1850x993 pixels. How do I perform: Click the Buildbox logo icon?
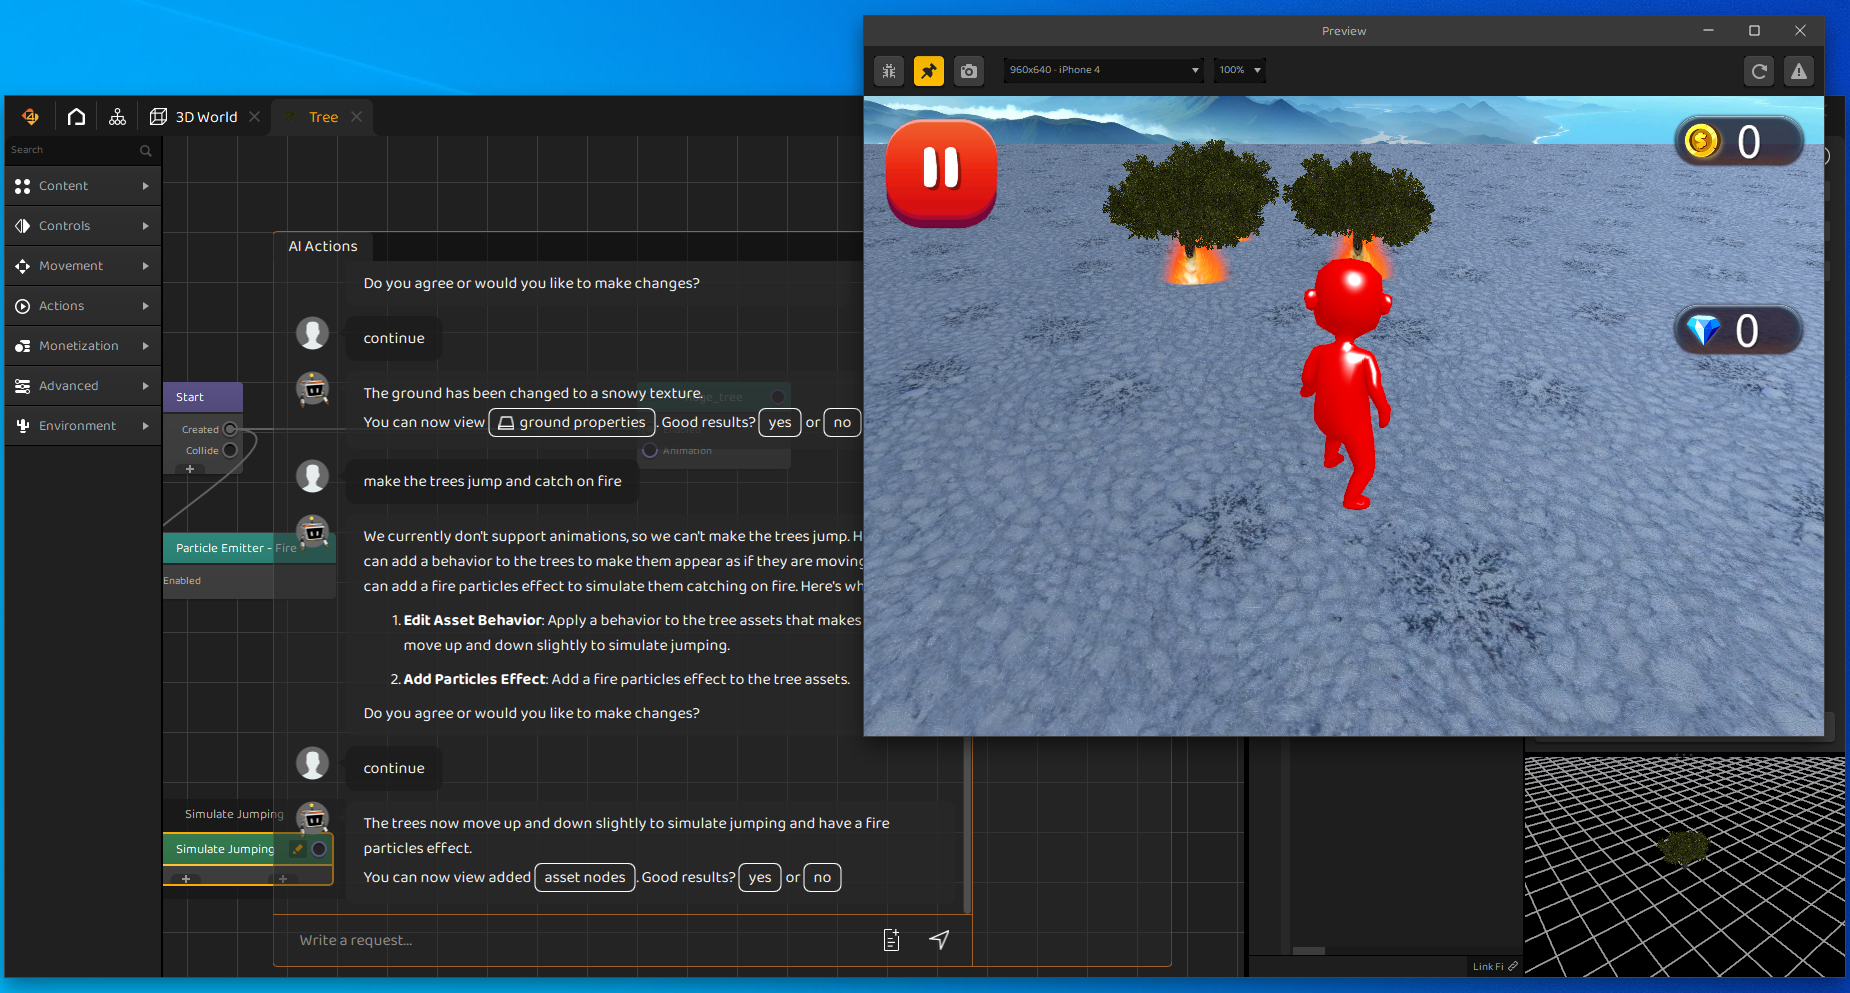(x=31, y=117)
